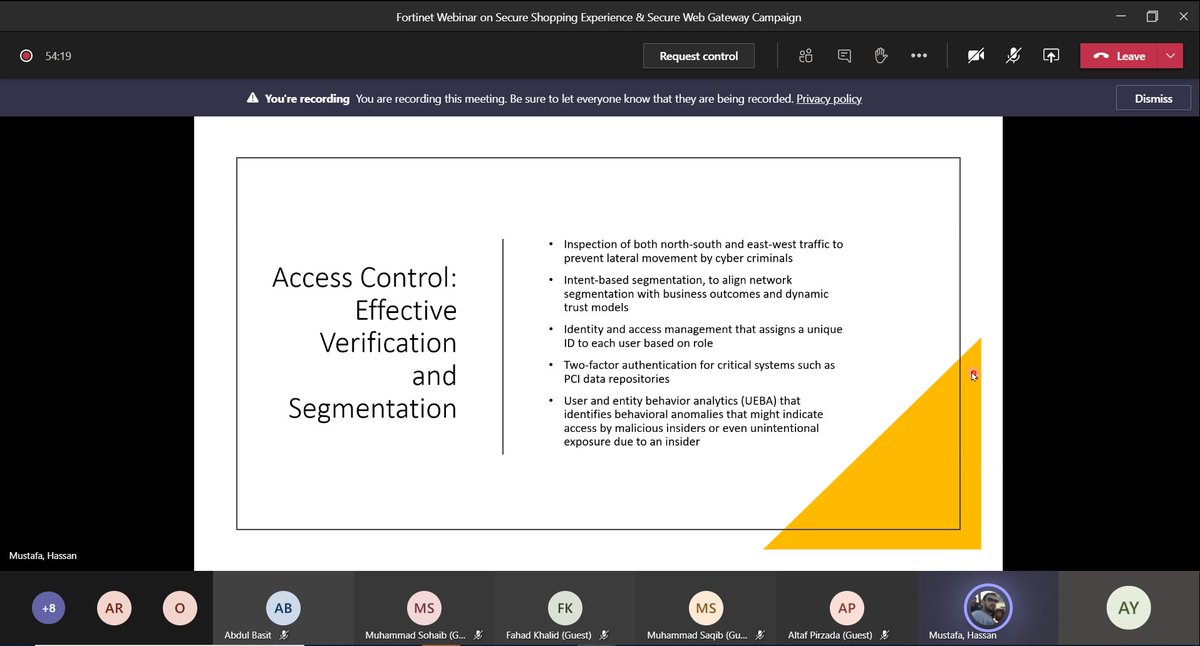1200x646 pixels.
Task: Click the mute icon beside Fahad Khalid
Action: click(602, 634)
